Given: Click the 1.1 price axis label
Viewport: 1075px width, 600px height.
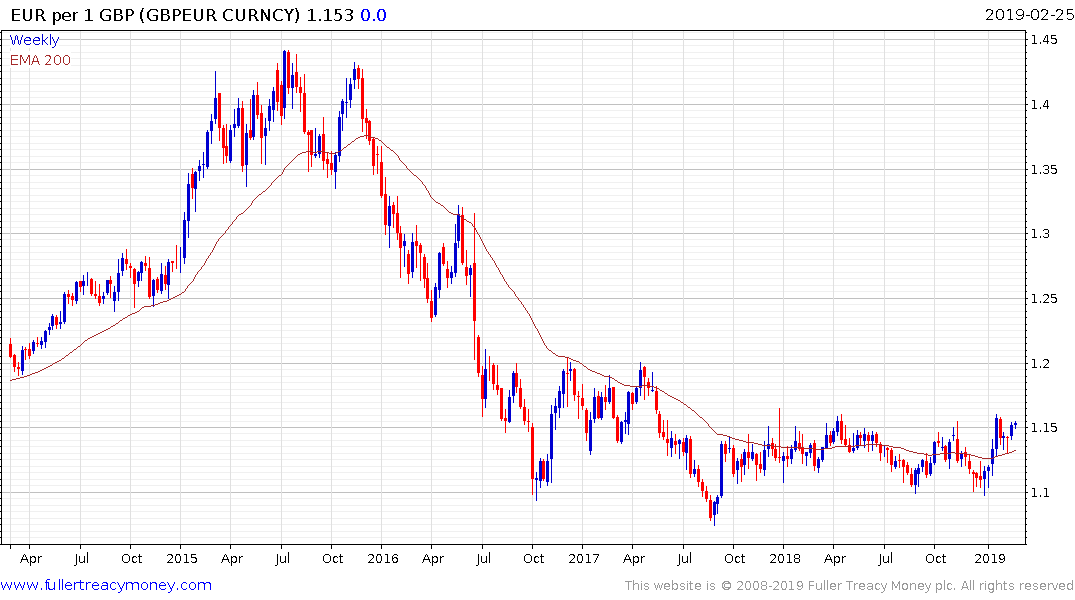Looking at the screenshot, I should point(1041,492).
